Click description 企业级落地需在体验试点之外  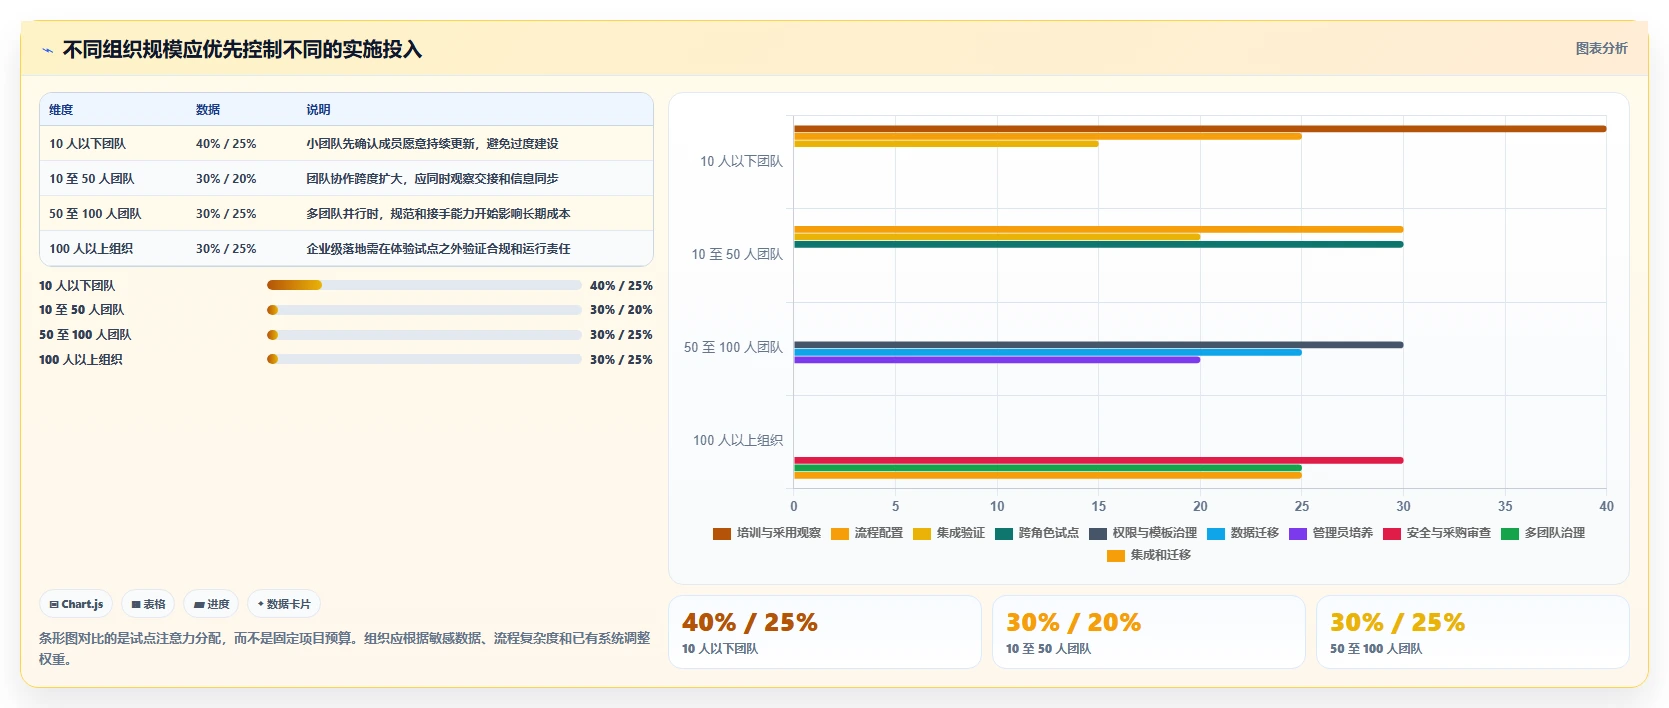click(x=438, y=249)
